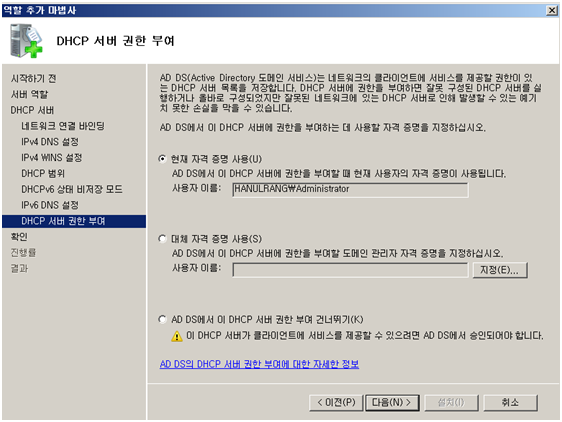
Task: Click the server role wizard header icon
Action: coord(26,41)
